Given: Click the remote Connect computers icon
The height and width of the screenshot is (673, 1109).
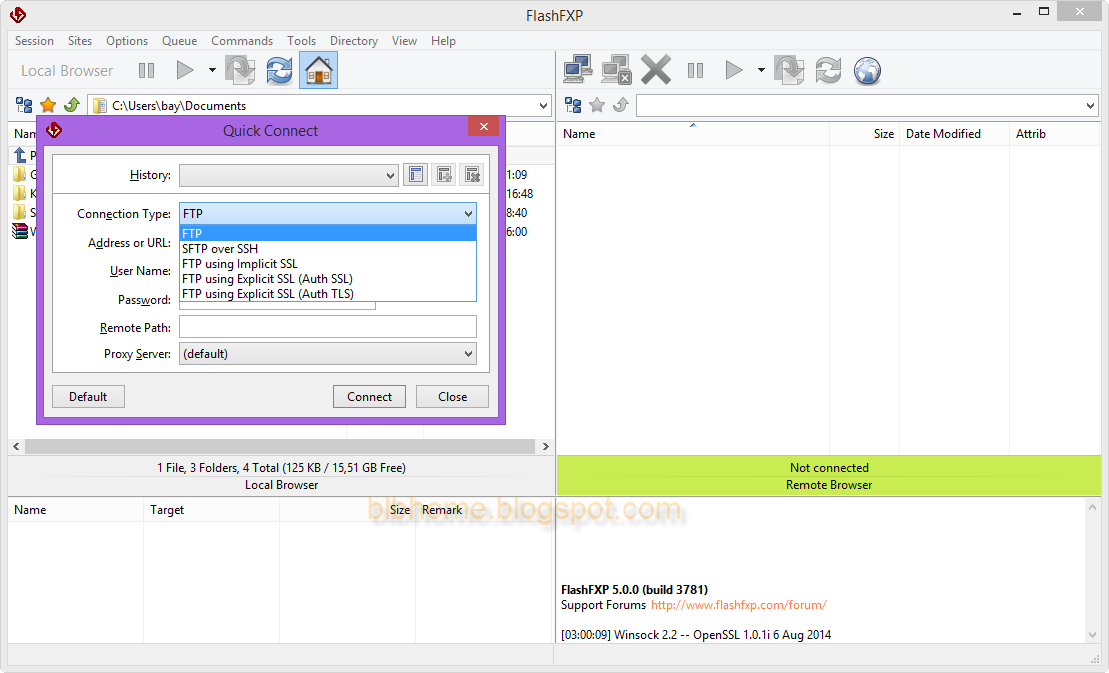Looking at the screenshot, I should point(578,70).
